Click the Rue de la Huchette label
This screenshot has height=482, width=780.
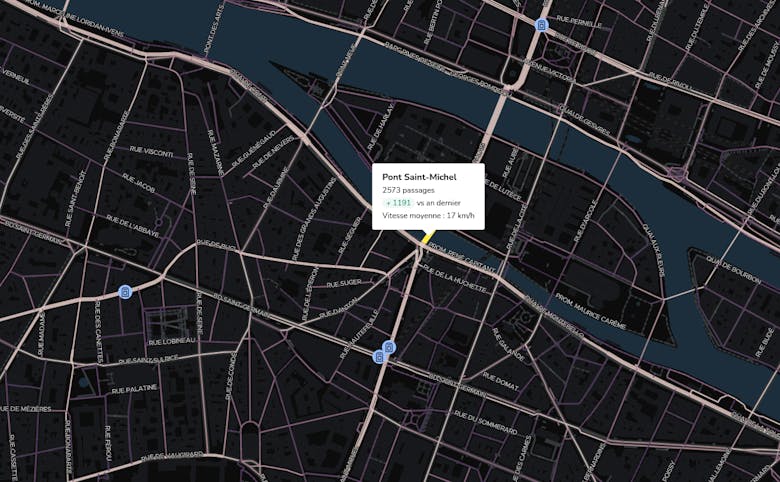tap(454, 279)
